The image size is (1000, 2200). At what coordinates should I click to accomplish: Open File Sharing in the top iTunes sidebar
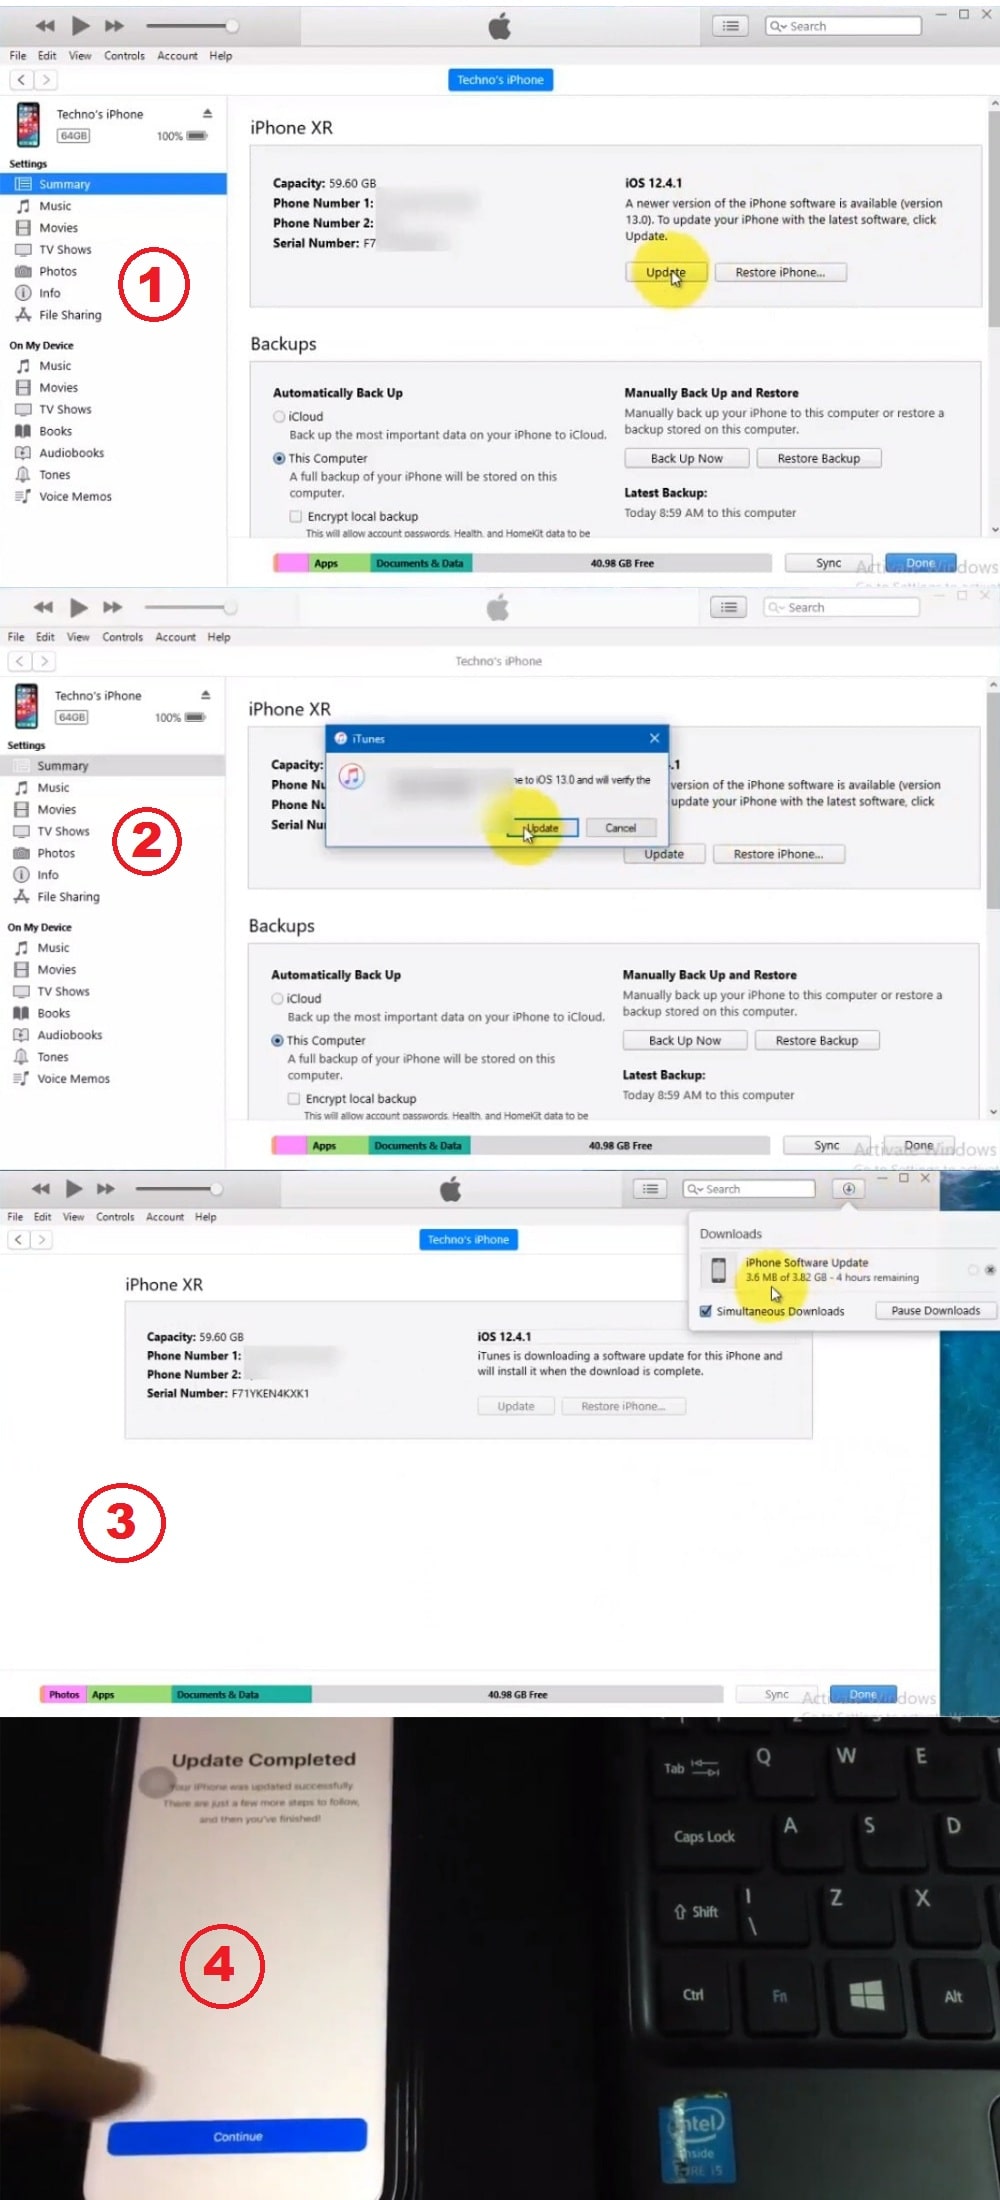(70, 315)
